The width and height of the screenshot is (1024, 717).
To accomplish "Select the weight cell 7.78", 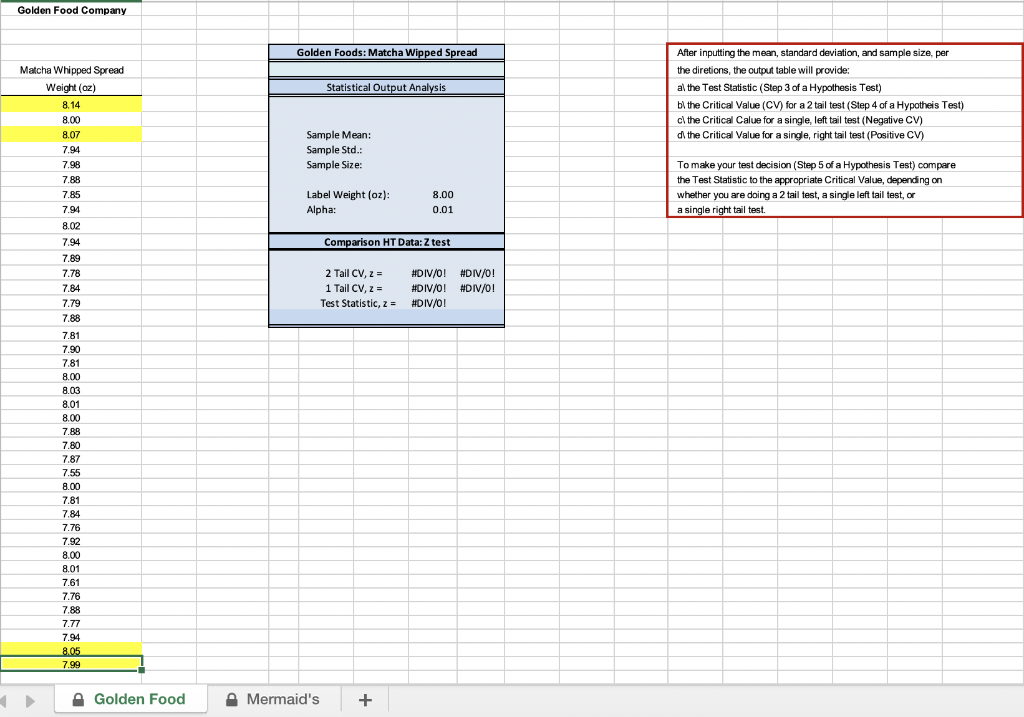I will (x=71, y=274).
